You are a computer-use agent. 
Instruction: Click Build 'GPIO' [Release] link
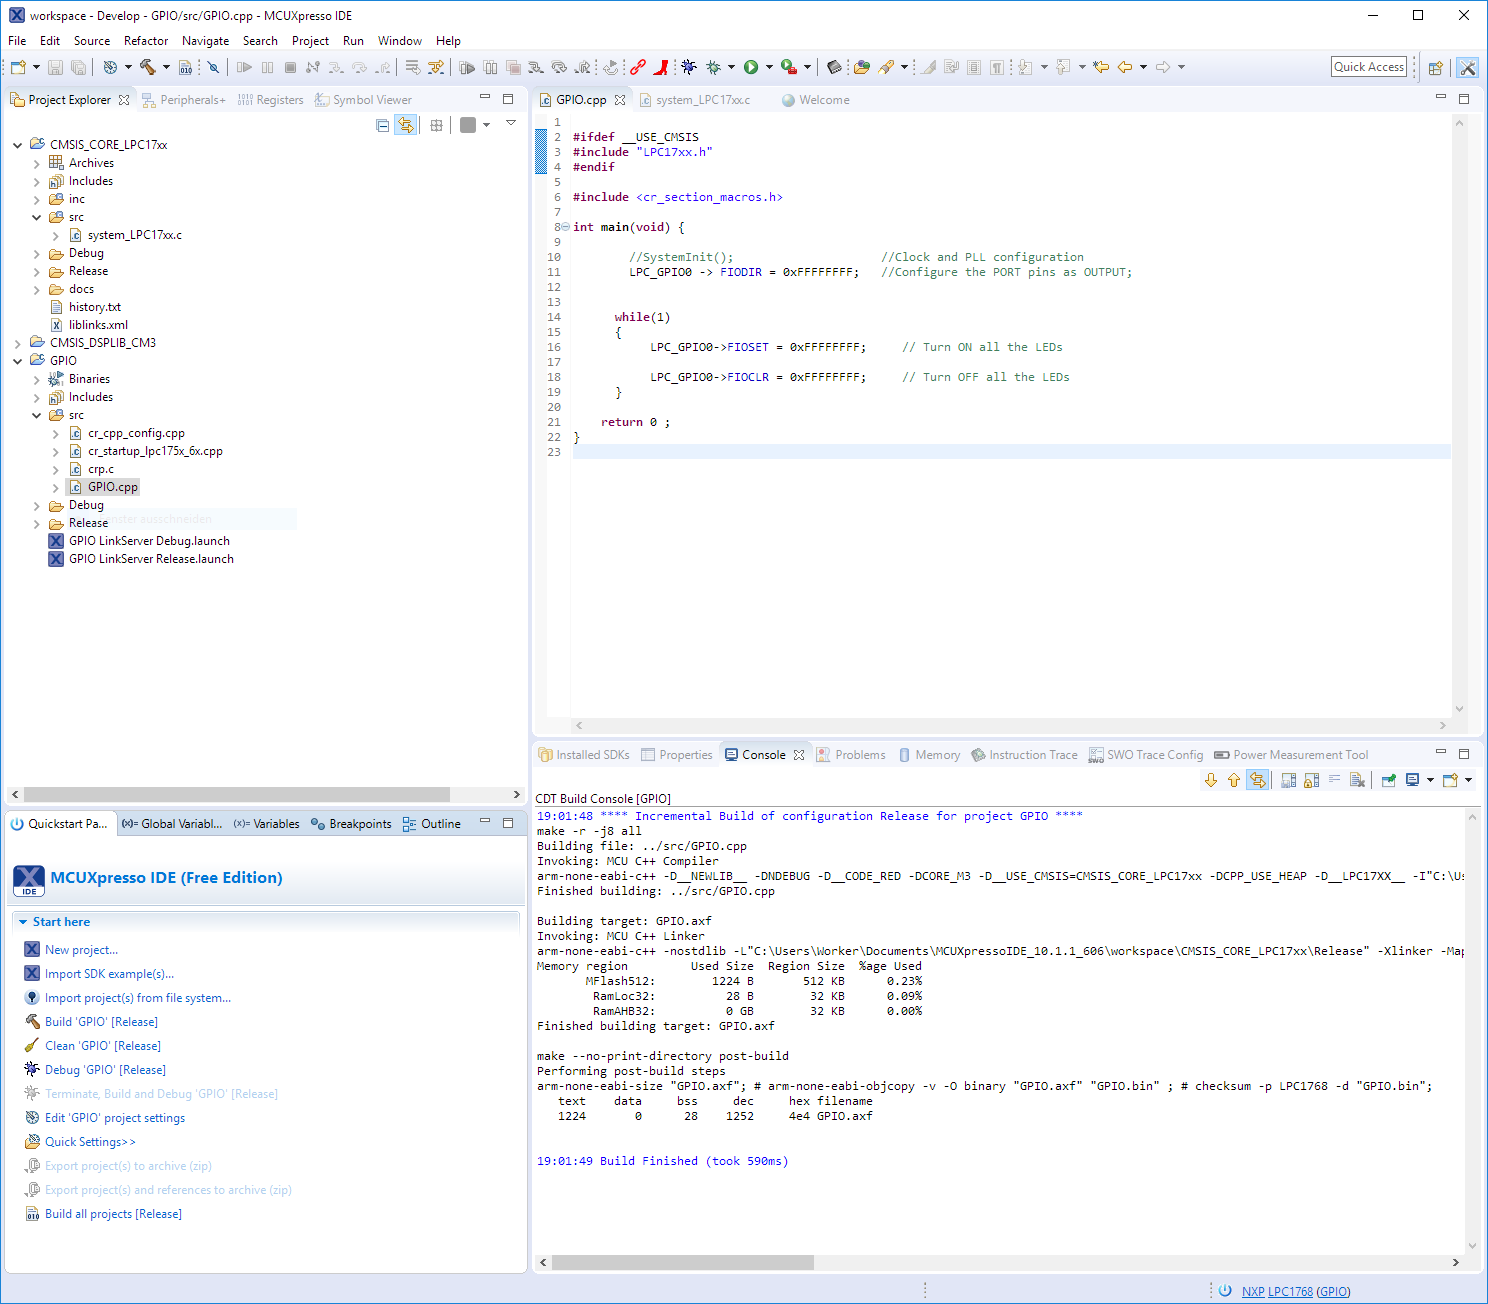pos(101,1022)
